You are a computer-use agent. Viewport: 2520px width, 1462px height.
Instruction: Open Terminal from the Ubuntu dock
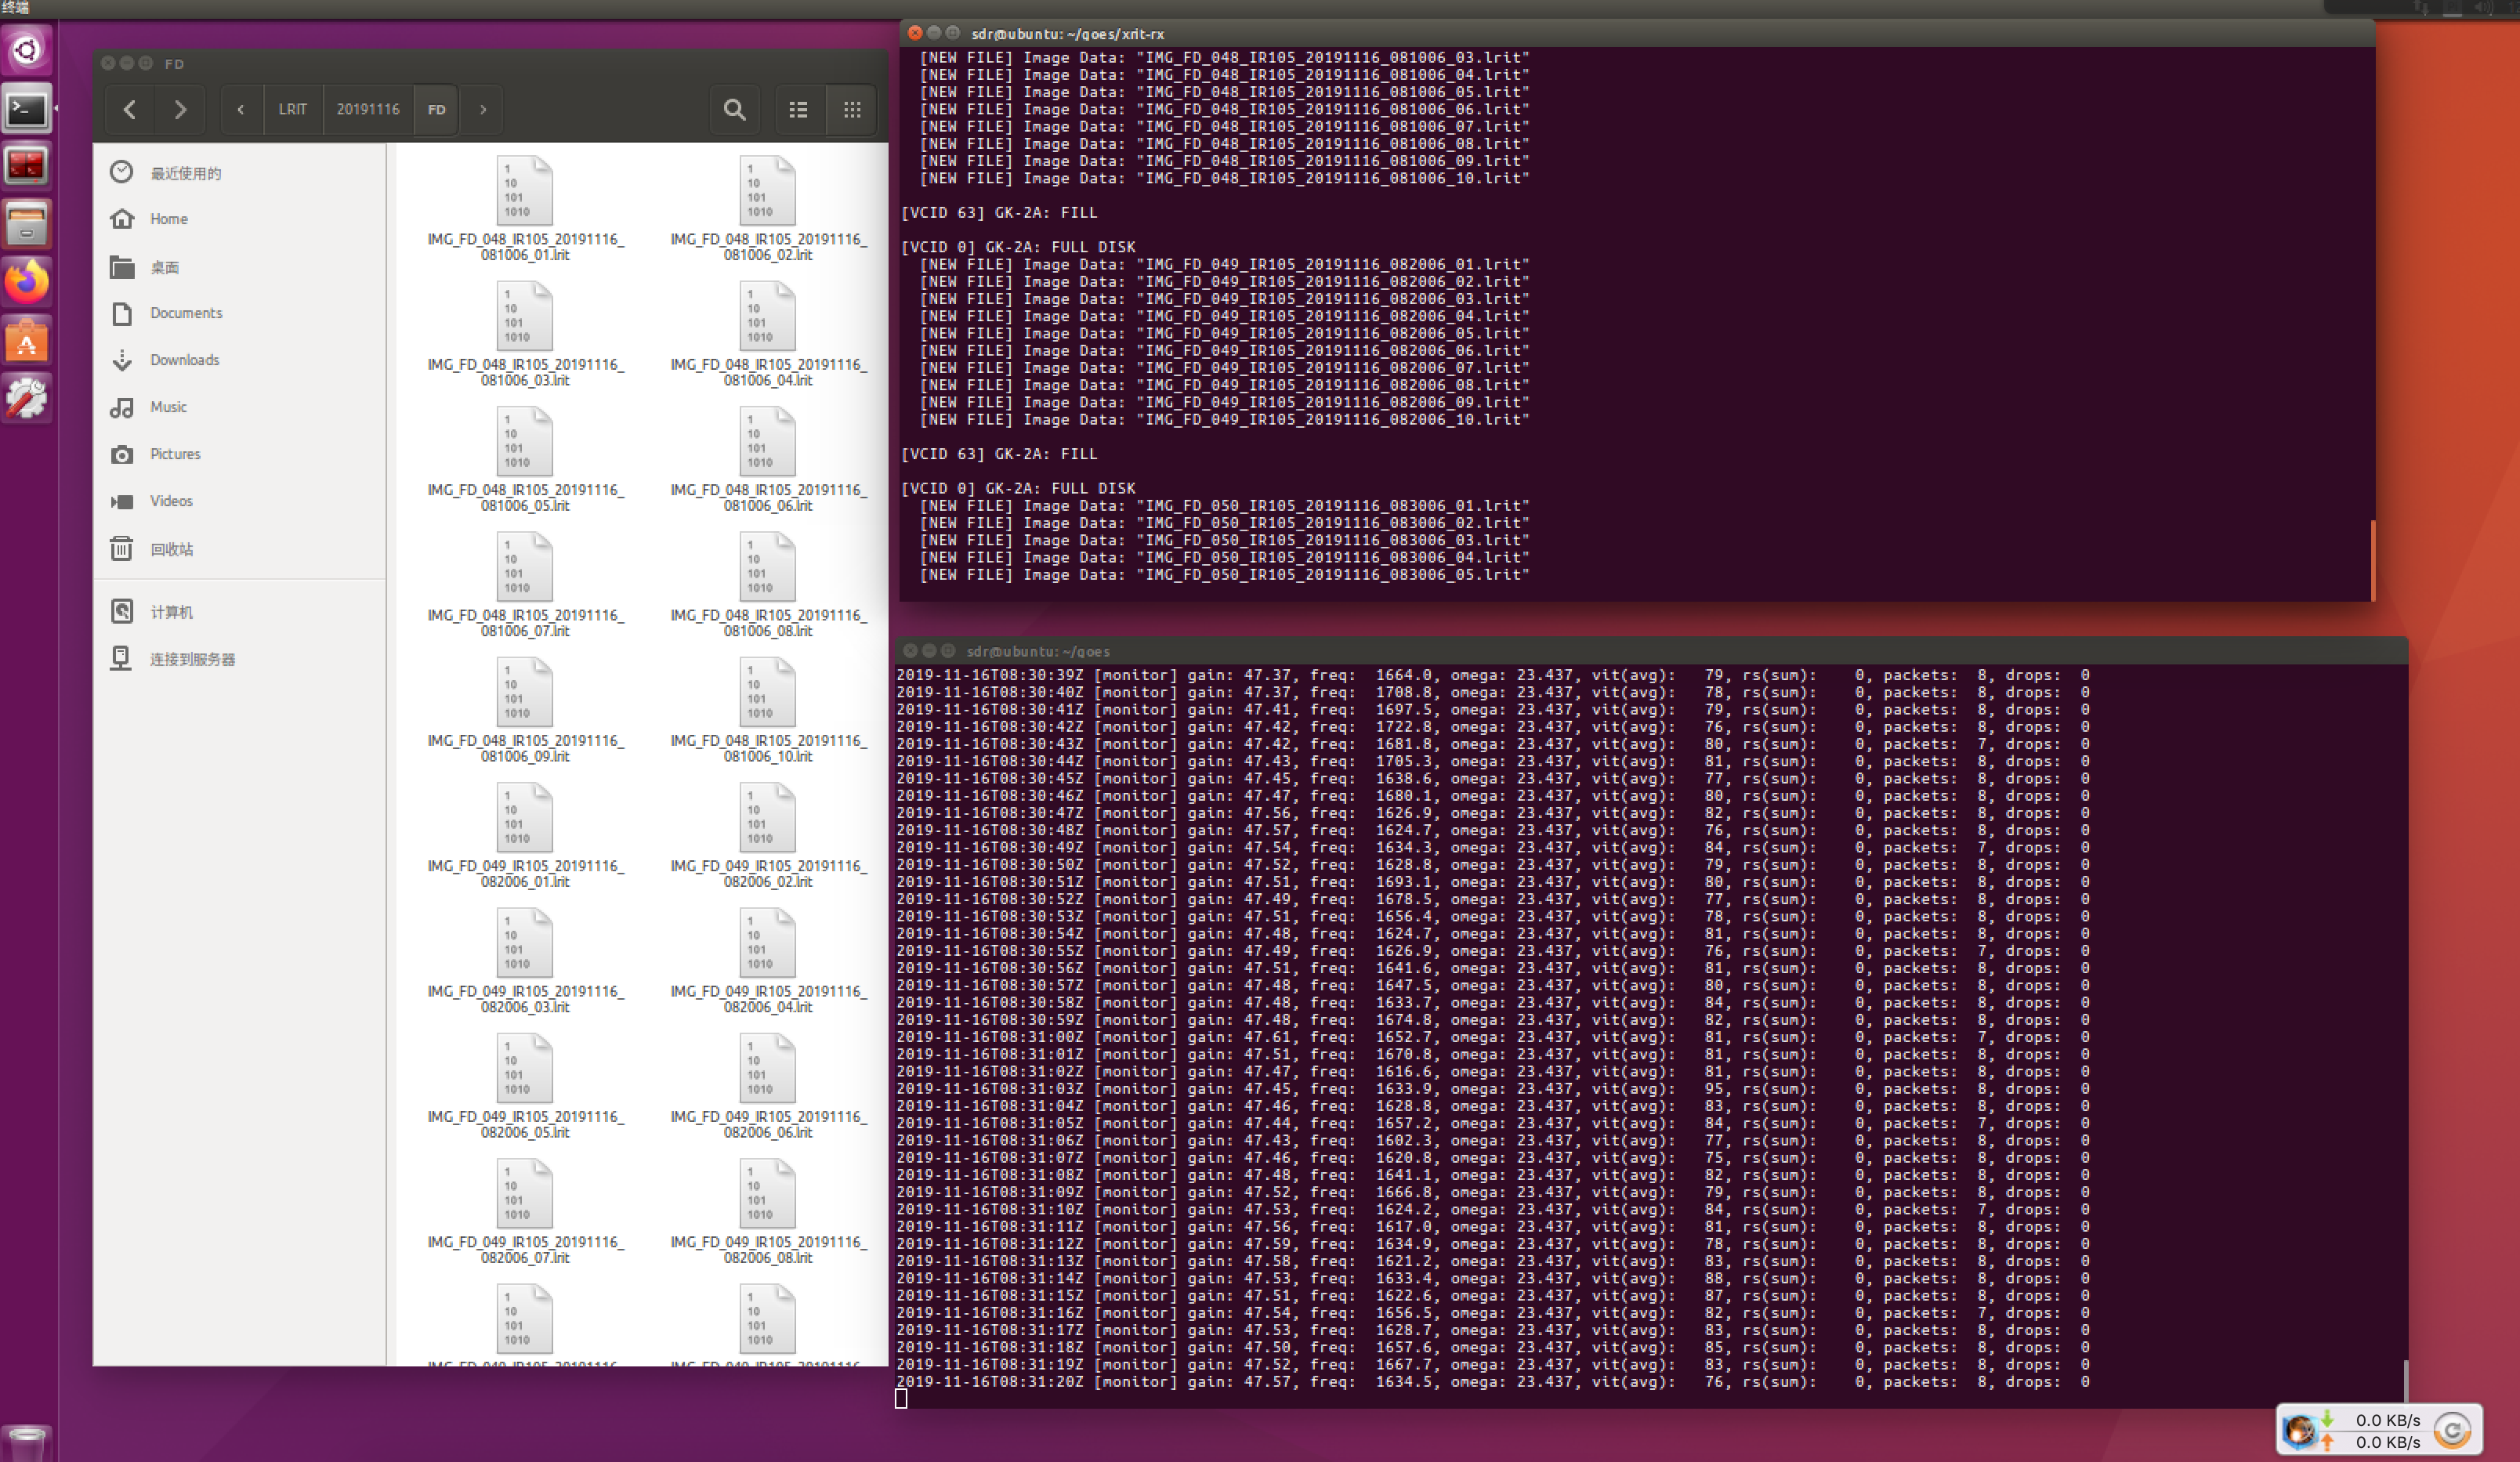(x=27, y=109)
